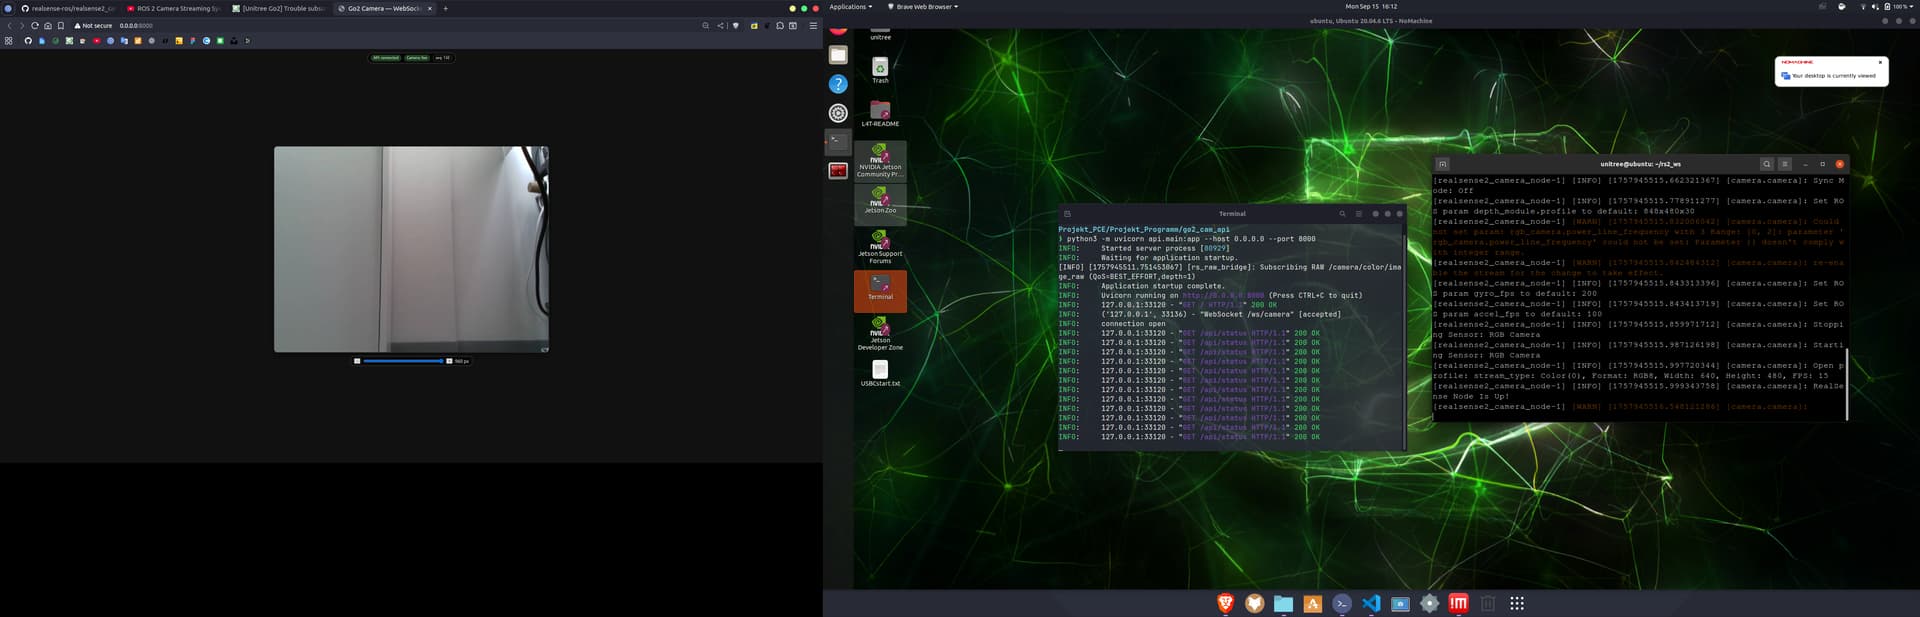Click the blue slider below camera feed
Viewport: 1920px width, 617px height.
[x=403, y=361]
